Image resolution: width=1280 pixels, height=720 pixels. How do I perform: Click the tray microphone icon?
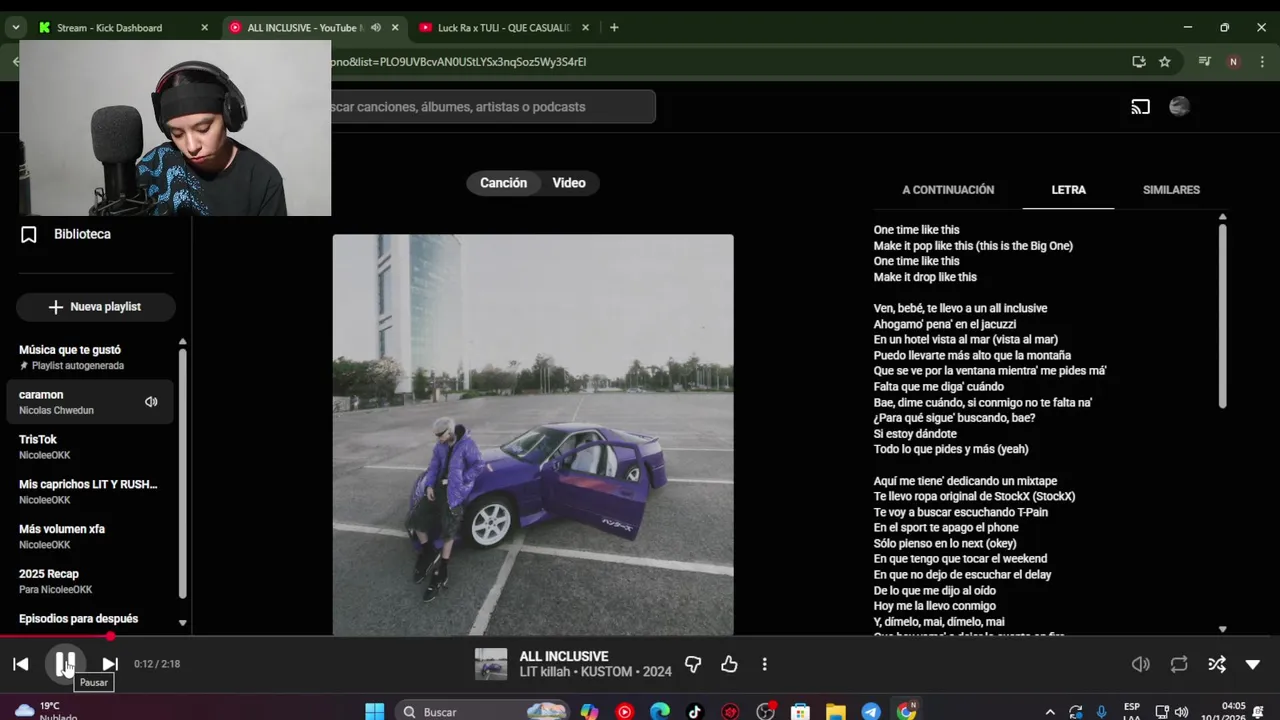[1102, 712]
